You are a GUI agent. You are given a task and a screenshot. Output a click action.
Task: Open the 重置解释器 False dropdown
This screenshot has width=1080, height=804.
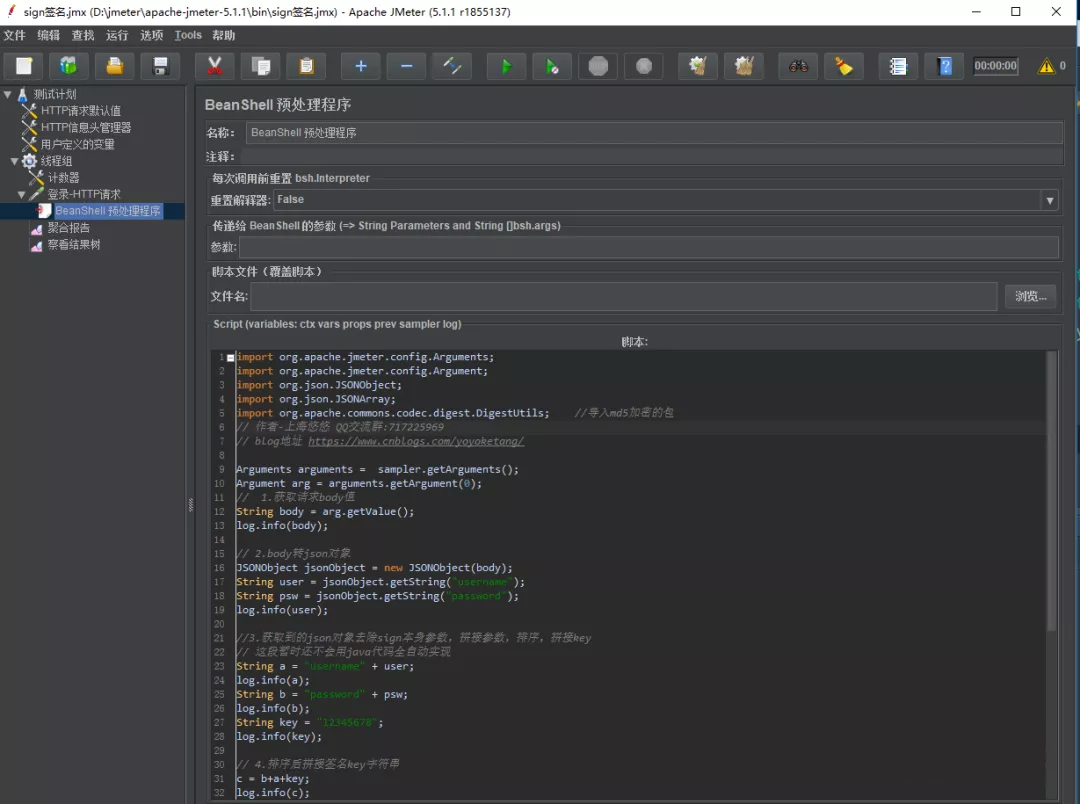pos(1050,200)
